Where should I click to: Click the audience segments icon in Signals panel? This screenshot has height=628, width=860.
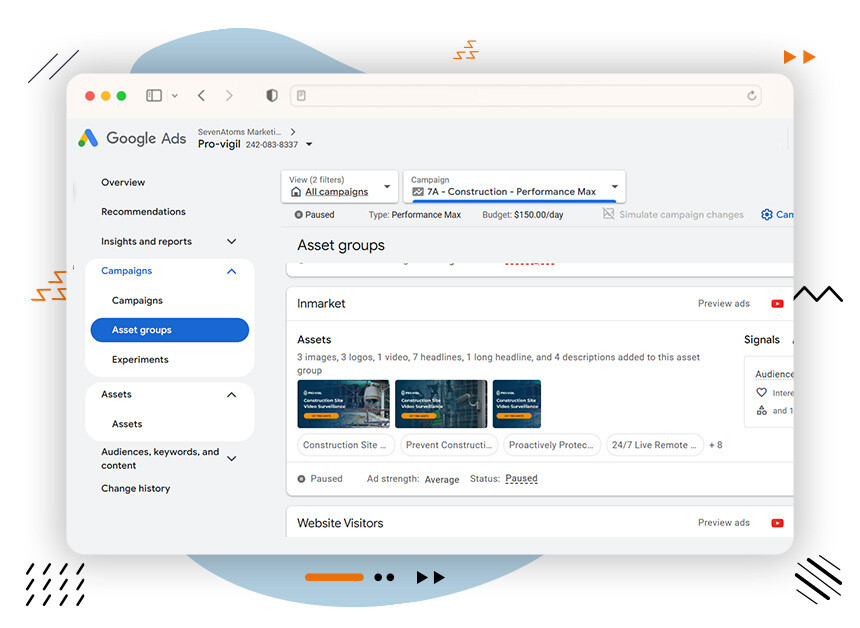pyautogui.click(x=760, y=412)
